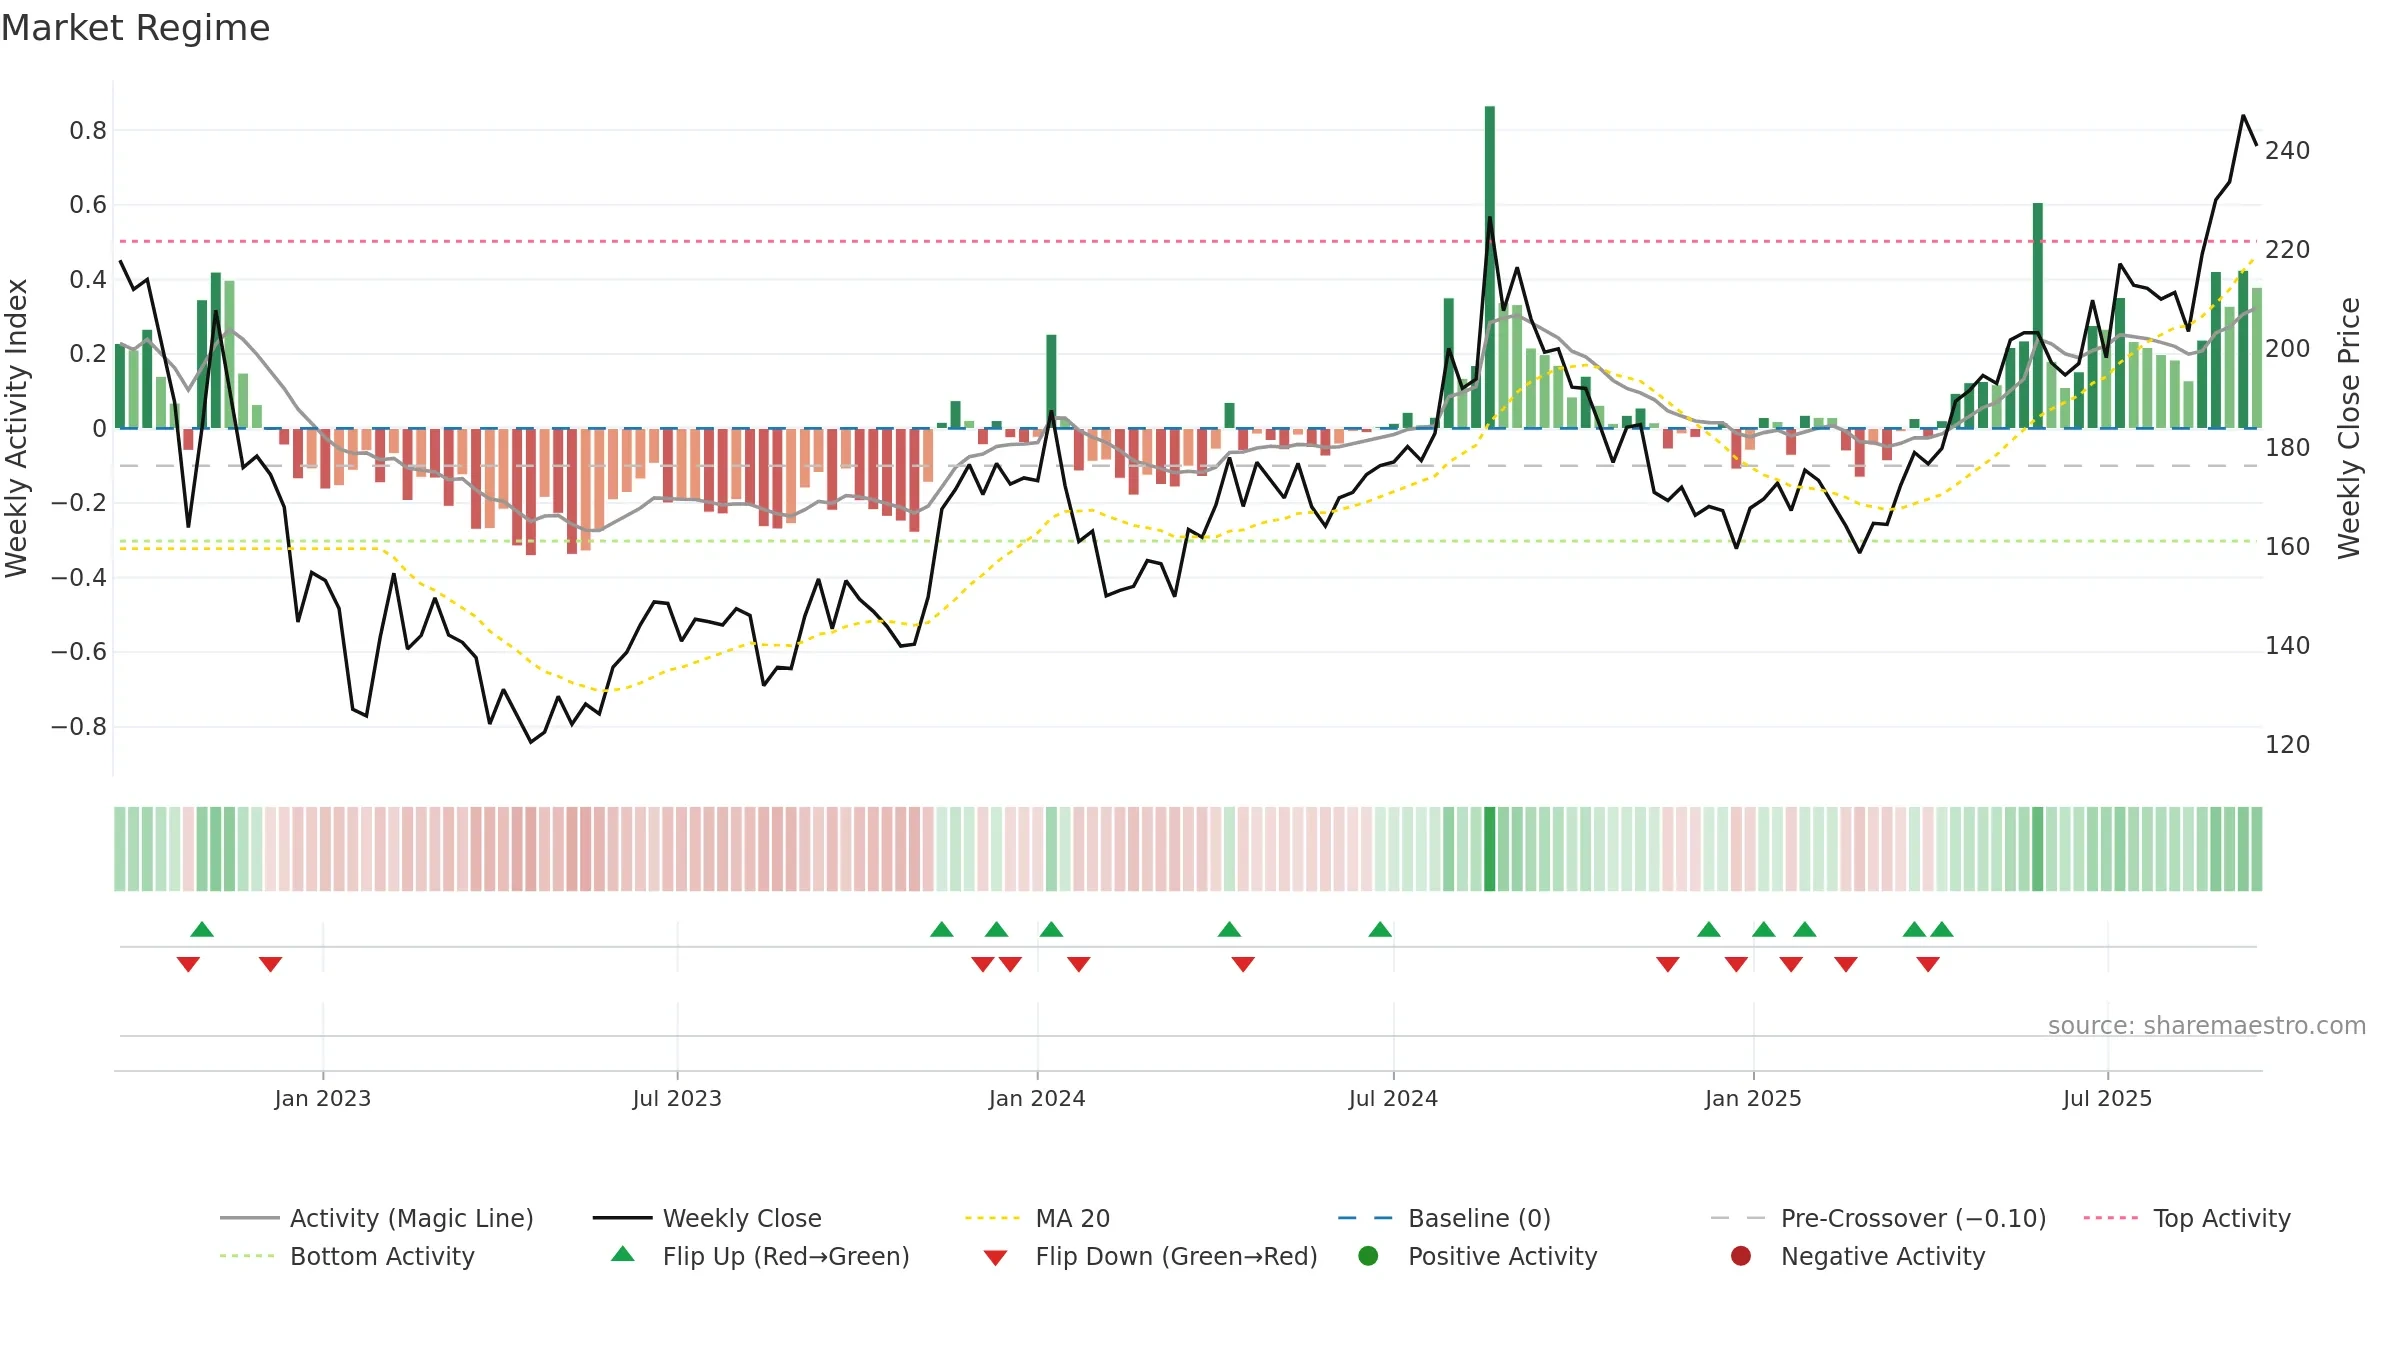Screen dimensions: 2400x1350
Task: Click the Flip Up green triangle legend icon
Action: point(623,1254)
